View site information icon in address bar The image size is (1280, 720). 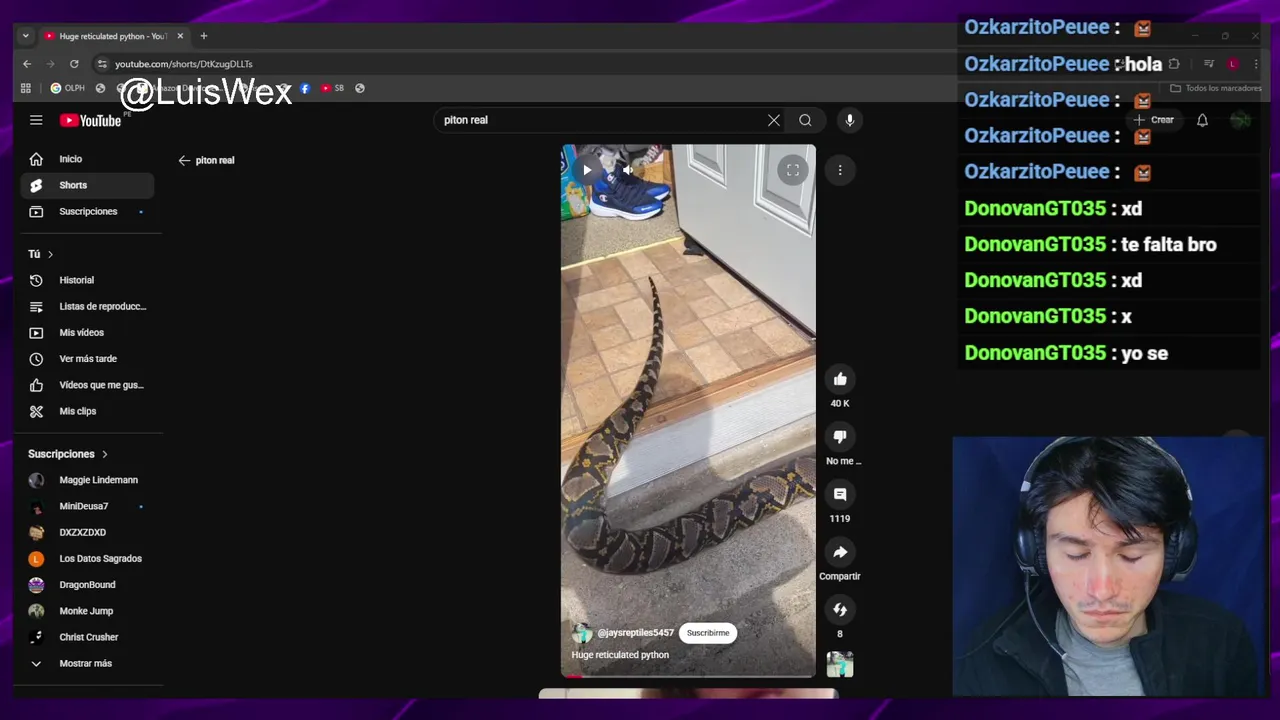101,64
